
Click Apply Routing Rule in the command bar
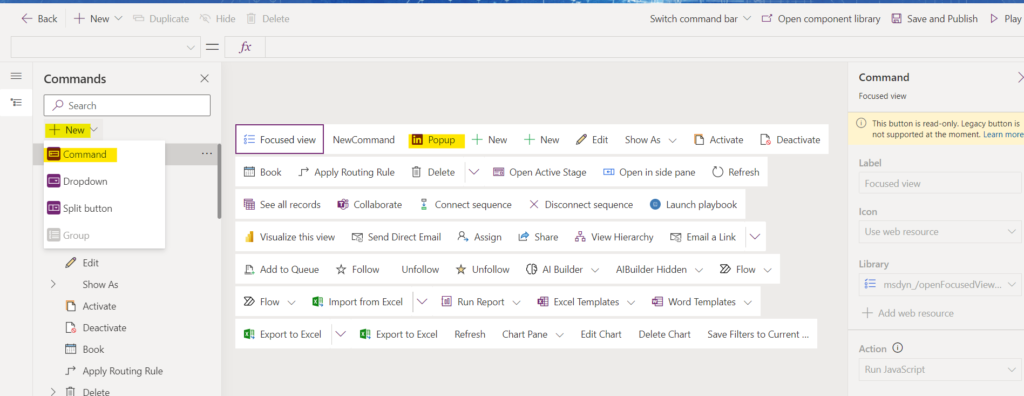coord(346,172)
